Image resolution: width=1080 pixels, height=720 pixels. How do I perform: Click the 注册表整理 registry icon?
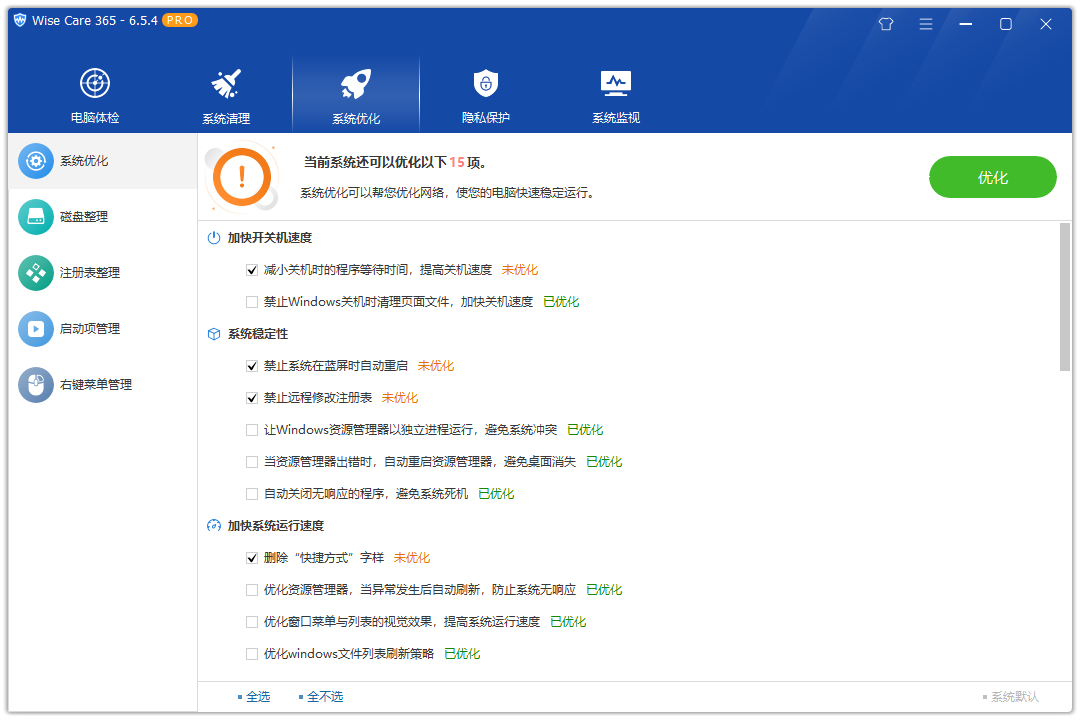click(36, 273)
